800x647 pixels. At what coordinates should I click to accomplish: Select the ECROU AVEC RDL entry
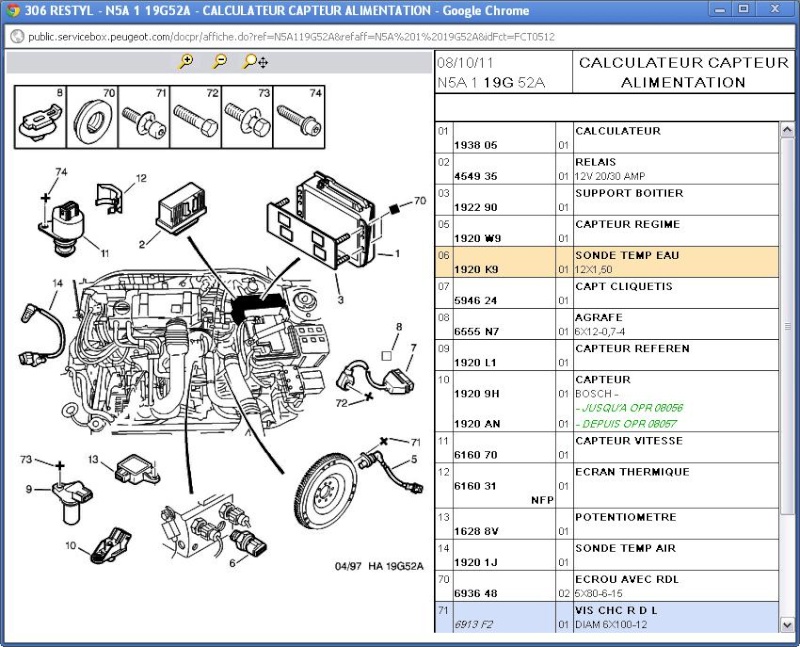point(627,580)
